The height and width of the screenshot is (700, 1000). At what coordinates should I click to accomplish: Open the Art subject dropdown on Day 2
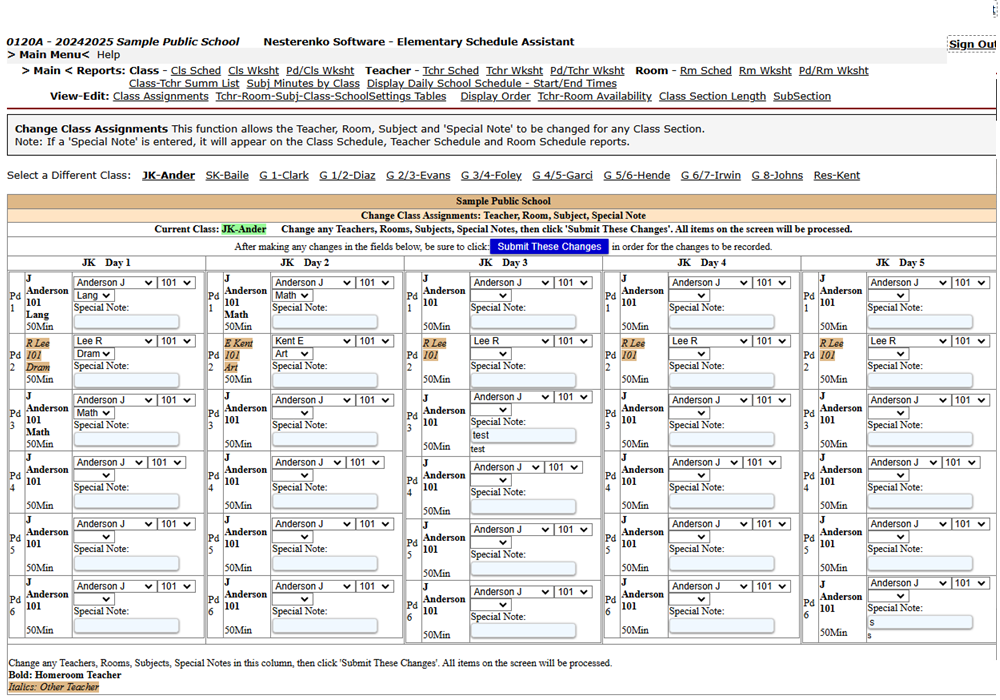(x=292, y=354)
